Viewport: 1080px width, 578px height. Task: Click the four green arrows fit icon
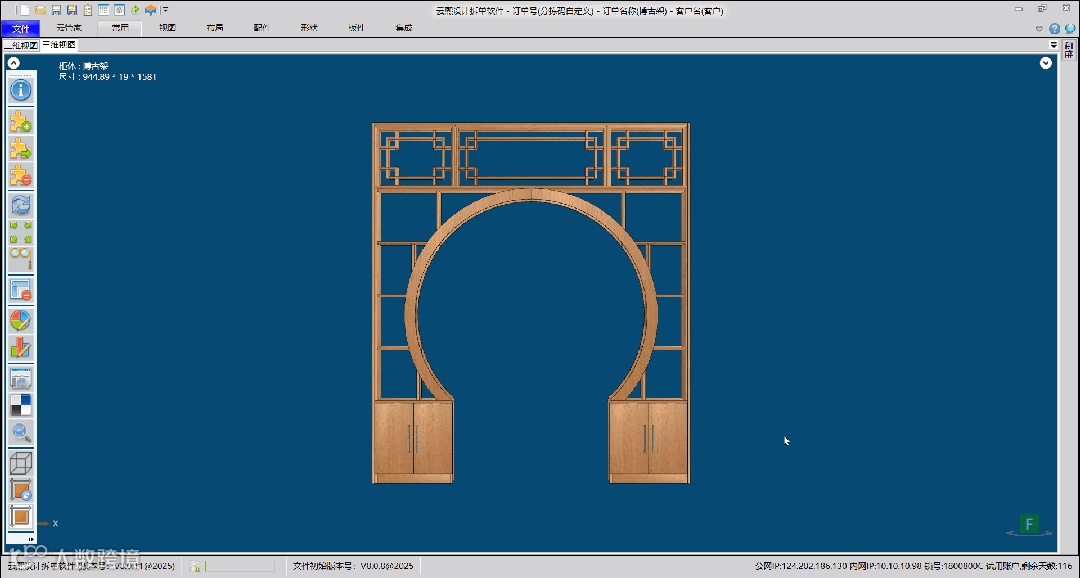coord(20,232)
